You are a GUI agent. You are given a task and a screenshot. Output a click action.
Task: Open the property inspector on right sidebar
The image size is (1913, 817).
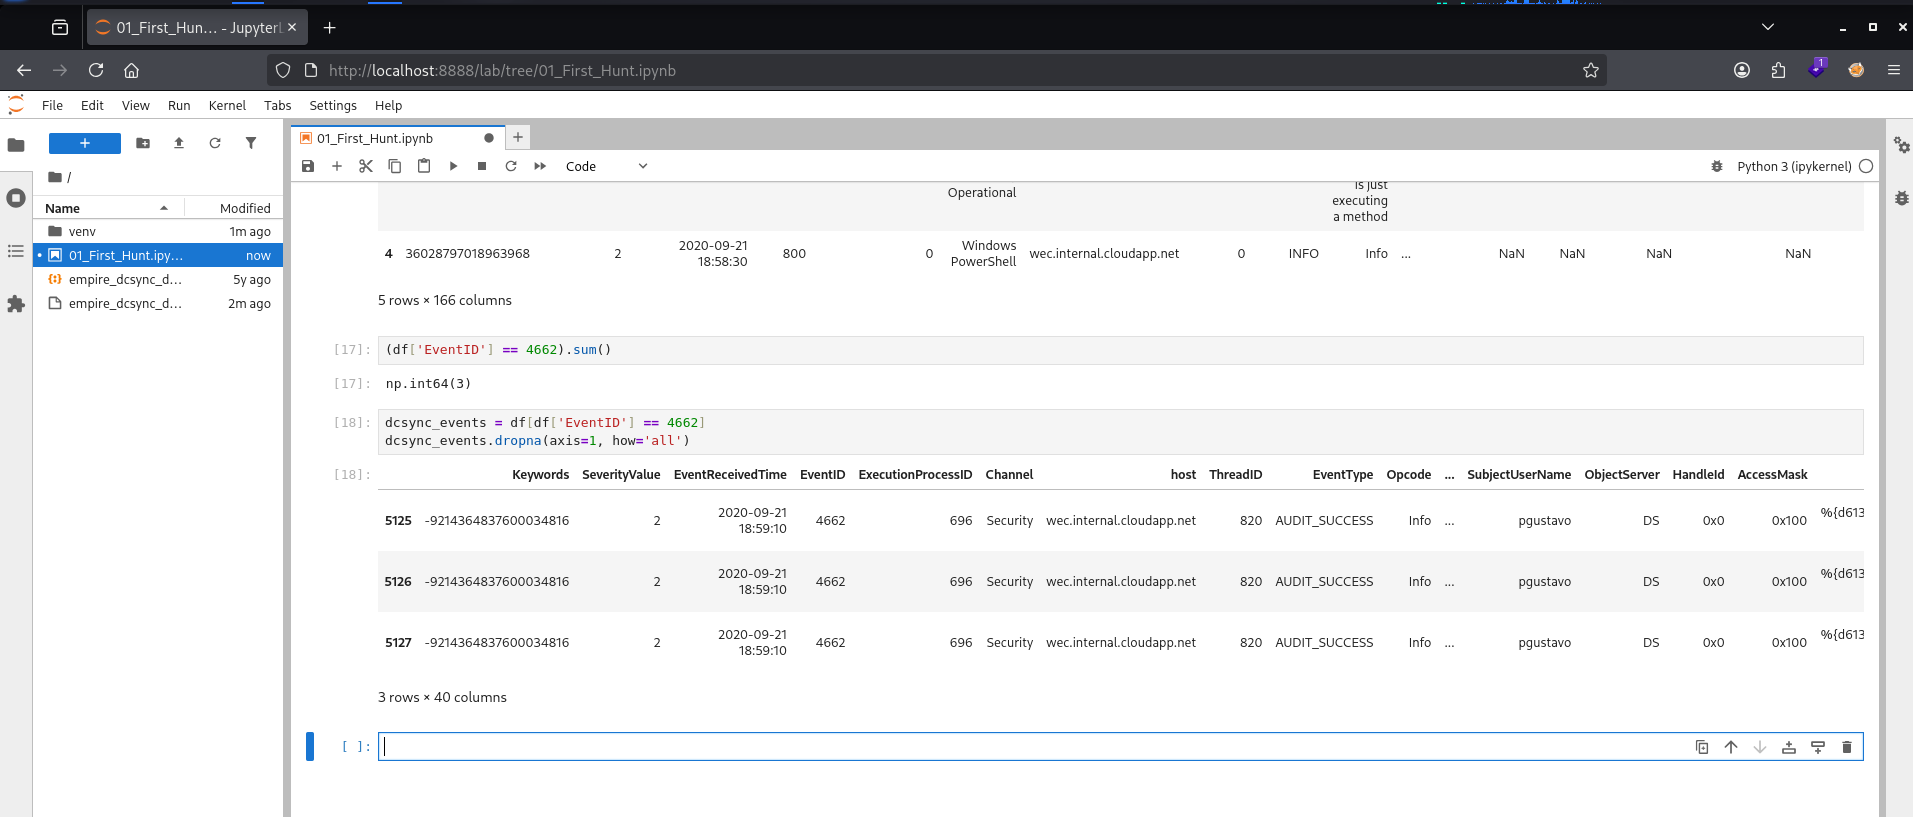[1902, 145]
